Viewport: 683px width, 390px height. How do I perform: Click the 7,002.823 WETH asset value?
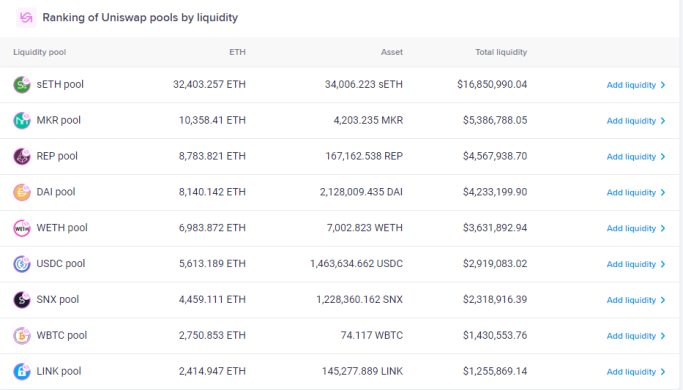tap(365, 228)
